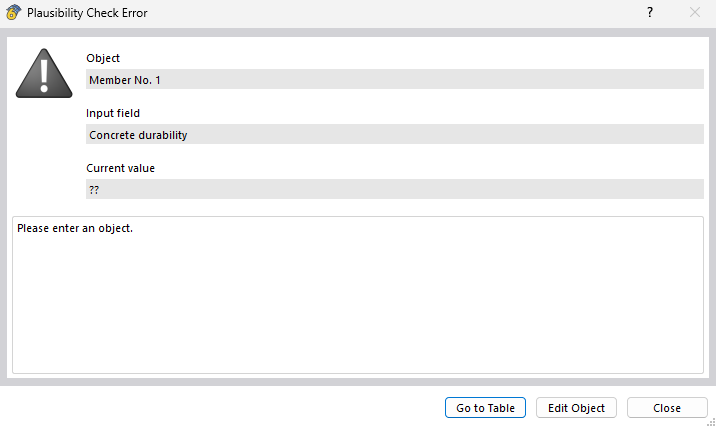Viewport: 716px width, 426px height.
Task: Click the 'Please enter an object.' message text
Action: (75, 228)
